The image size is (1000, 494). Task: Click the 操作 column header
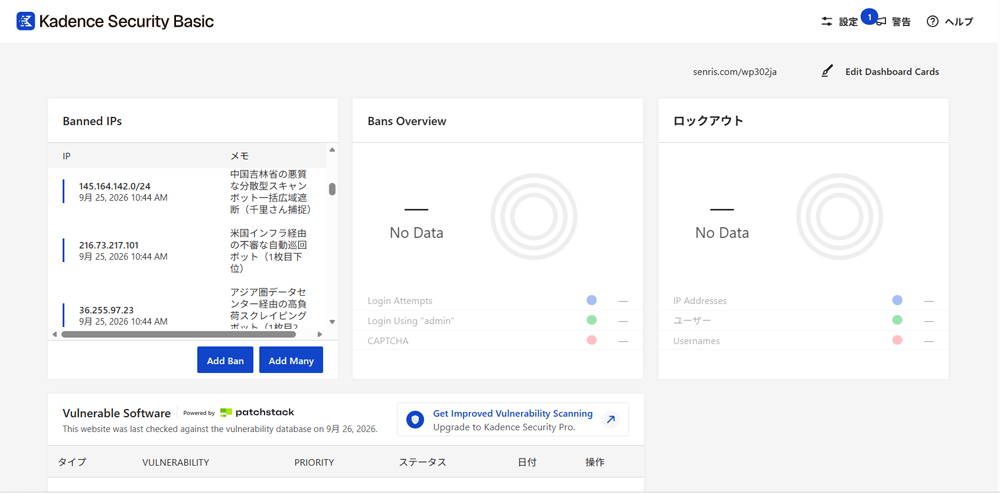click(595, 462)
